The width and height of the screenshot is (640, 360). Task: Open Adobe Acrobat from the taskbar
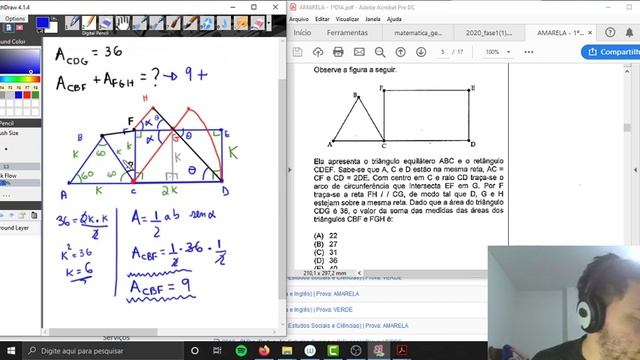(x=402, y=351)
